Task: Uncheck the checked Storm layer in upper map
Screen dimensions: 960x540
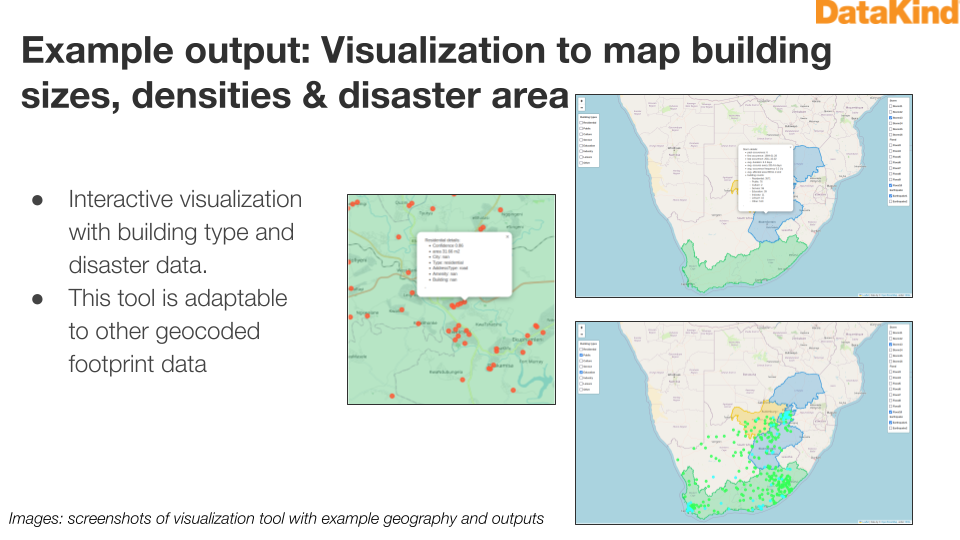Action: pyautogui.click(x=890, y=118)
